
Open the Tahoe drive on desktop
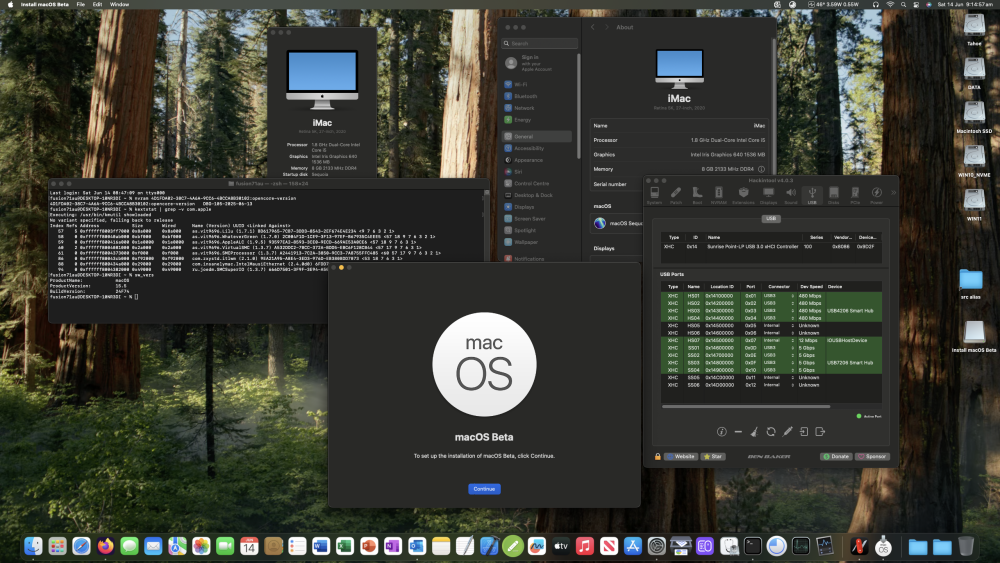(974, 29)
